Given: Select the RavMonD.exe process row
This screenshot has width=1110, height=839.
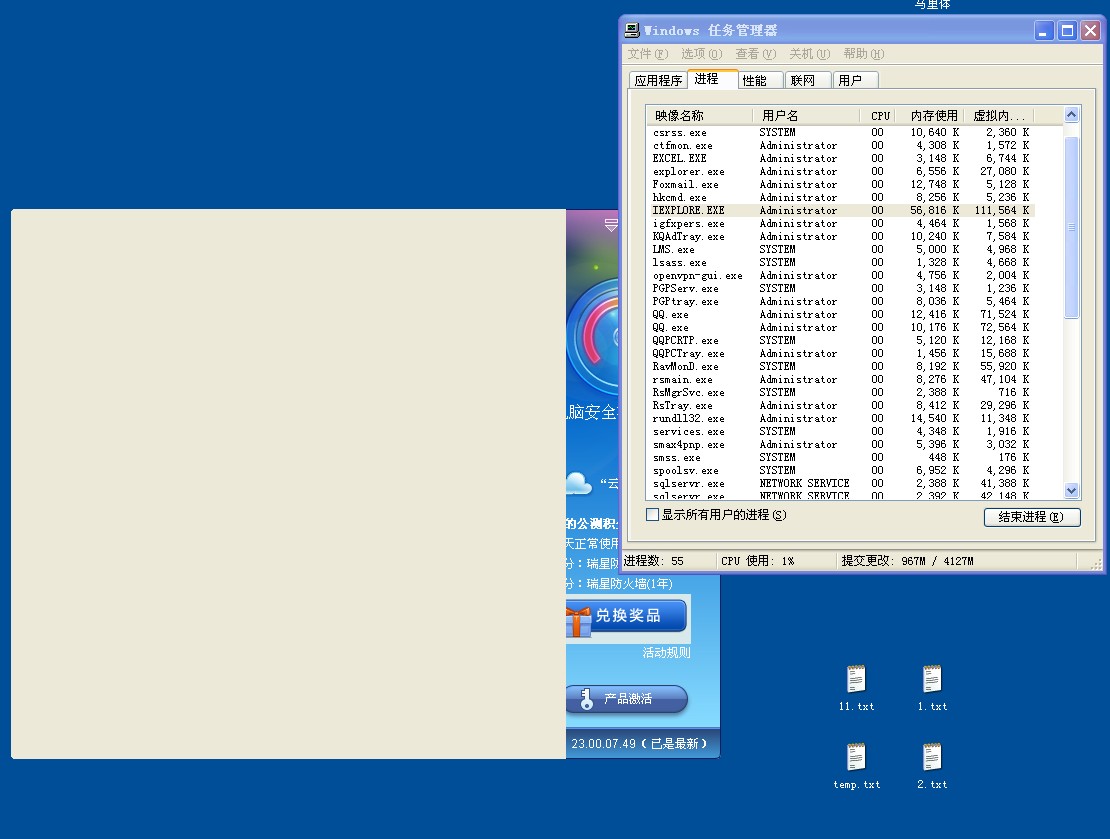Looking at the screenshot, I should tap(841, 366).
